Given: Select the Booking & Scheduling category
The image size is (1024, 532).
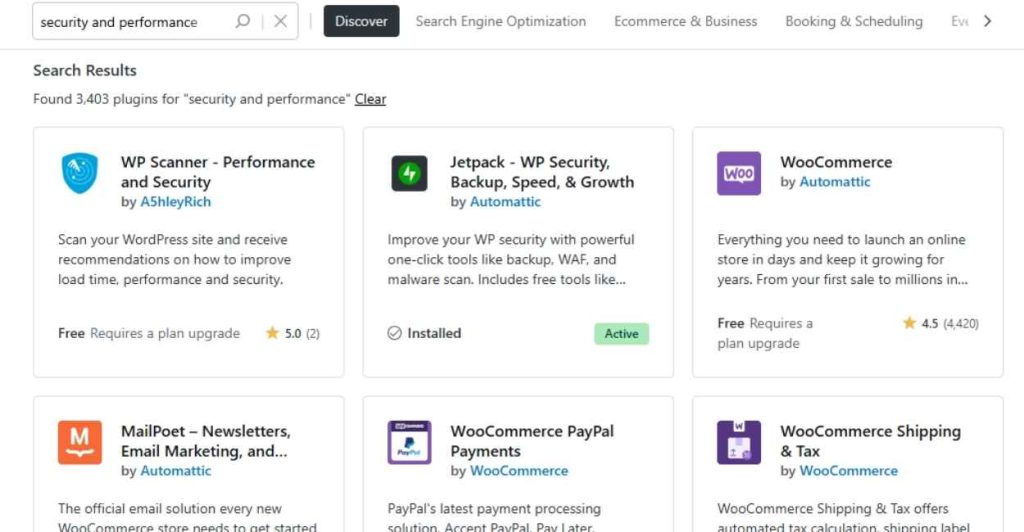Looking at the screenshot, I should (854, 21).
